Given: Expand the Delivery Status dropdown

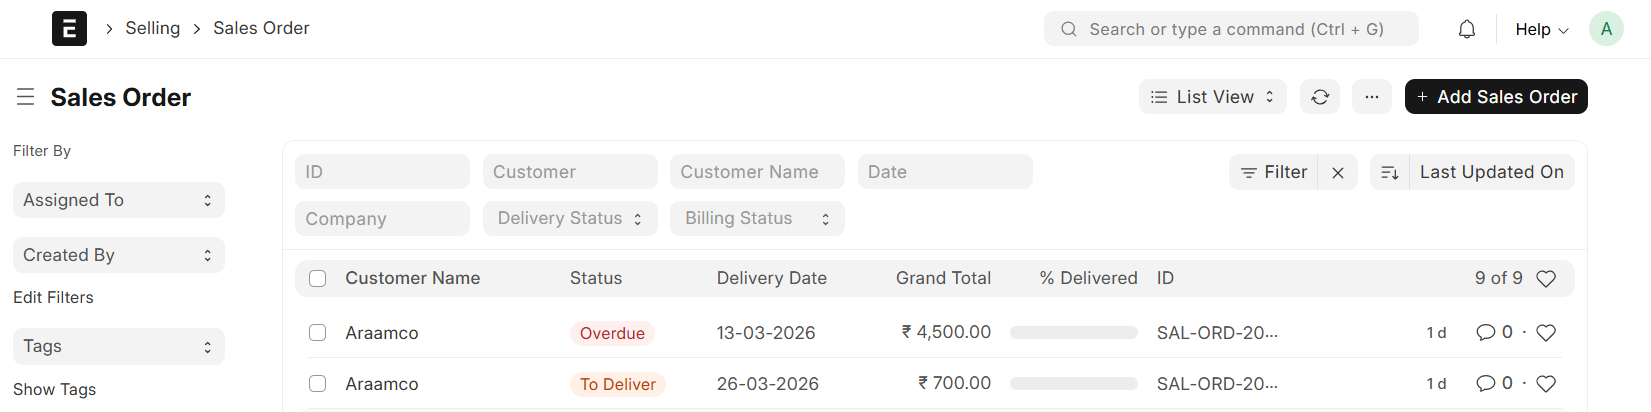Looking at the screenshot, I should coord(570,219).
